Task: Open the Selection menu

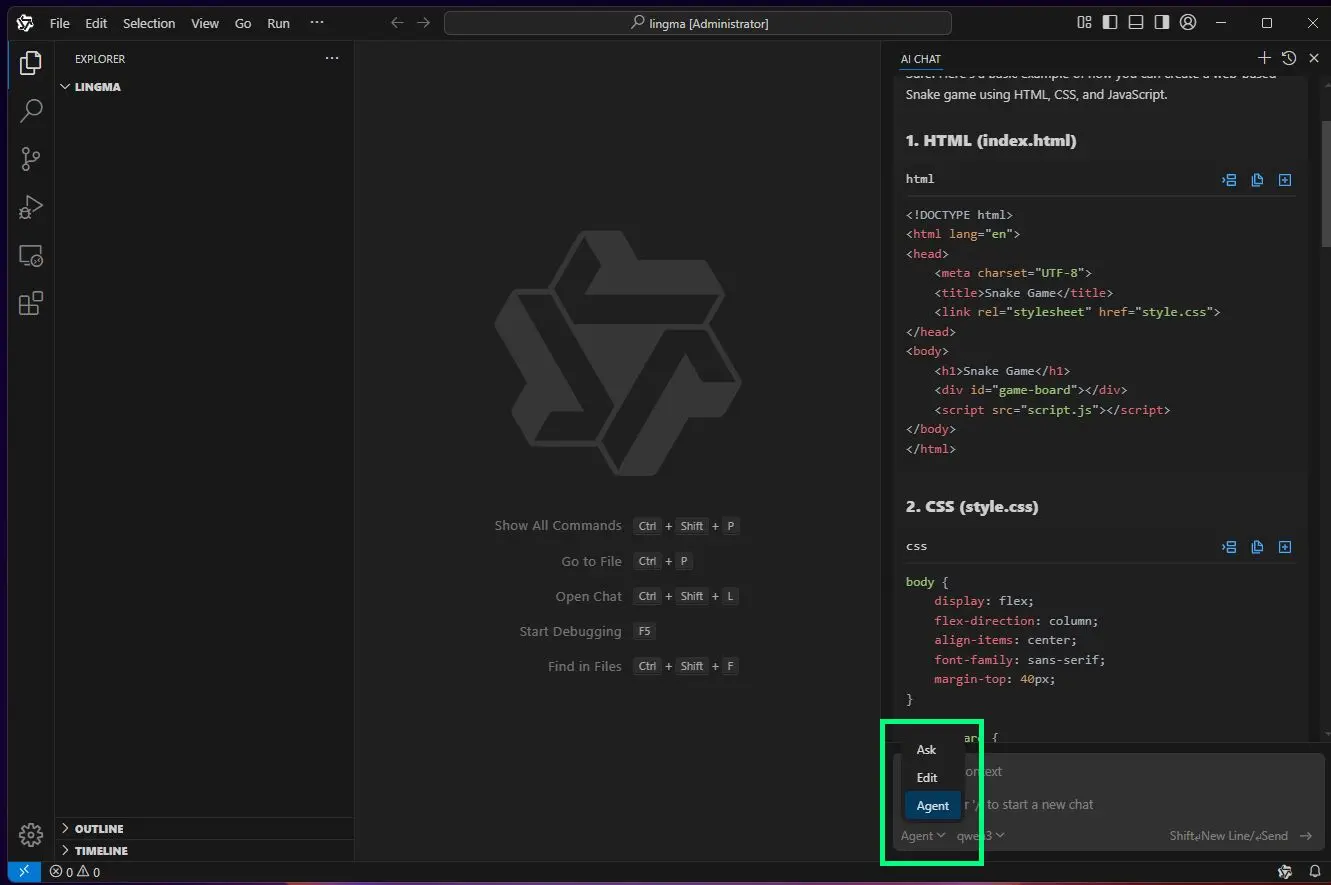Action: click(x=149, y=23)
